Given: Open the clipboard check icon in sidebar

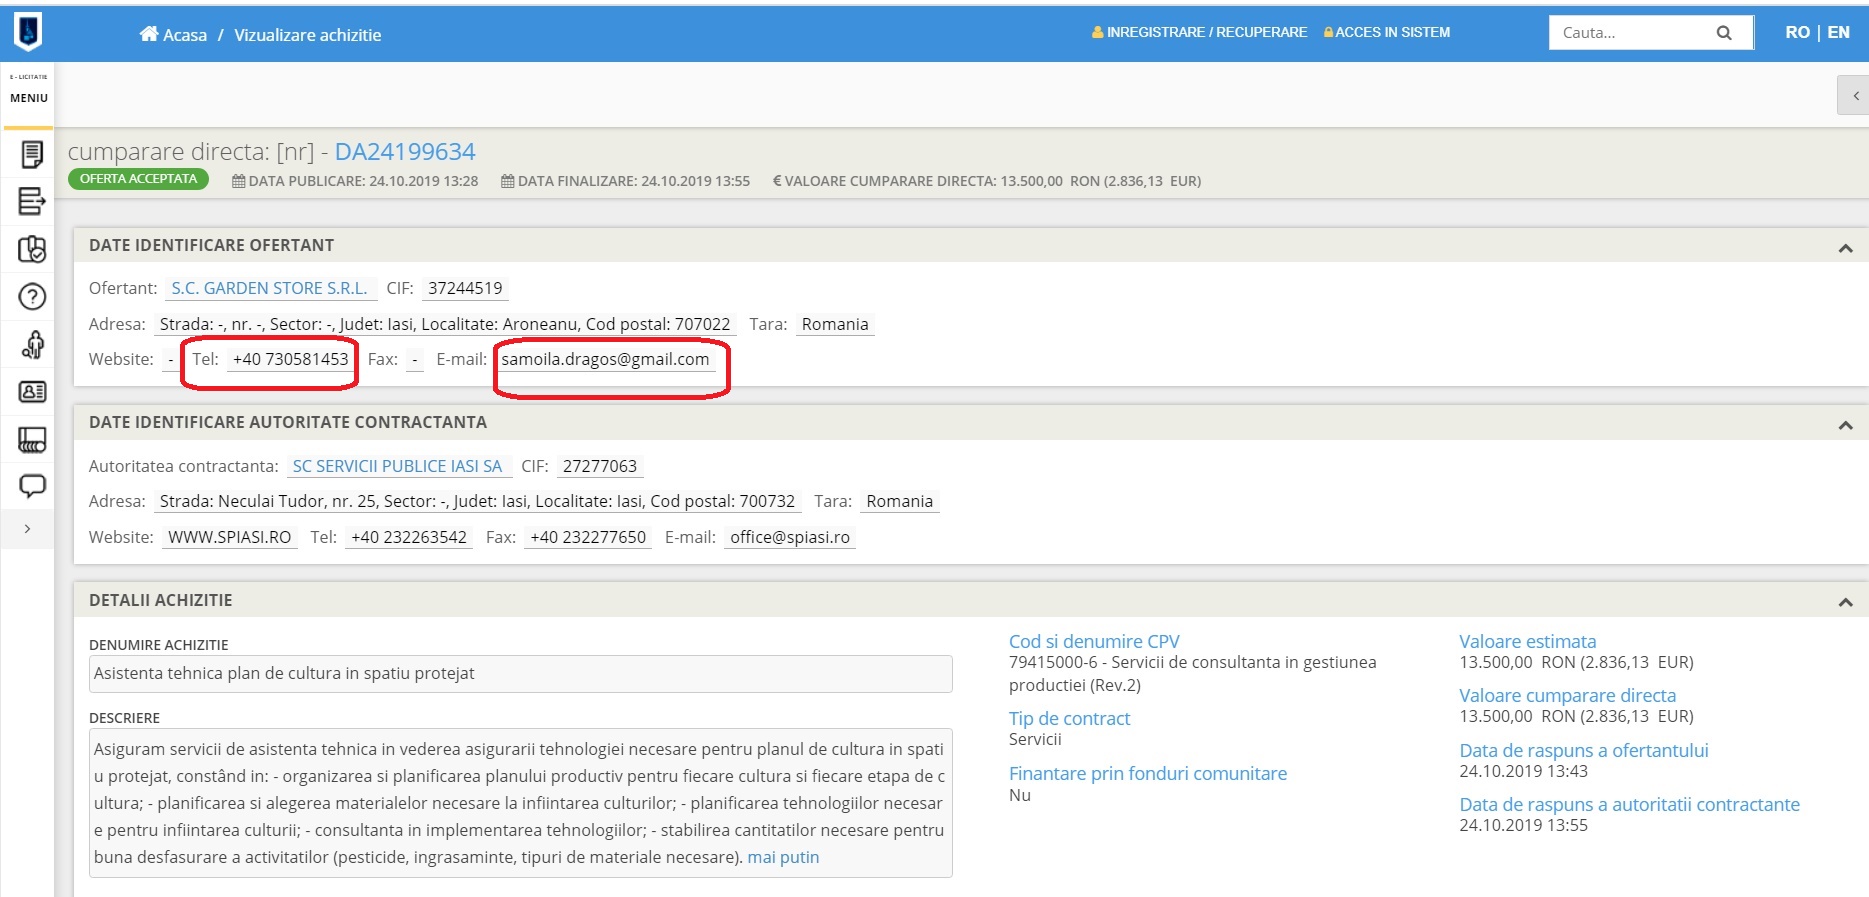Looking at the screenshot, I should tap(32, 249).
